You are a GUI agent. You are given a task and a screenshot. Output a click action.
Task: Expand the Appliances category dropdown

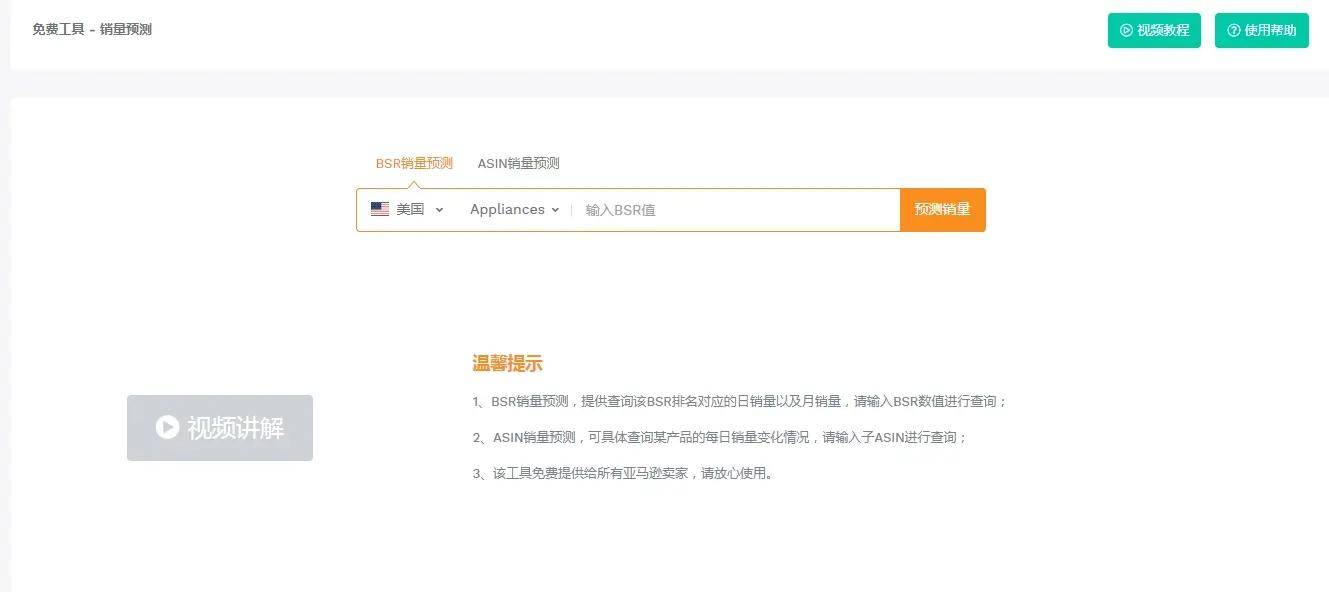(514, 209)
